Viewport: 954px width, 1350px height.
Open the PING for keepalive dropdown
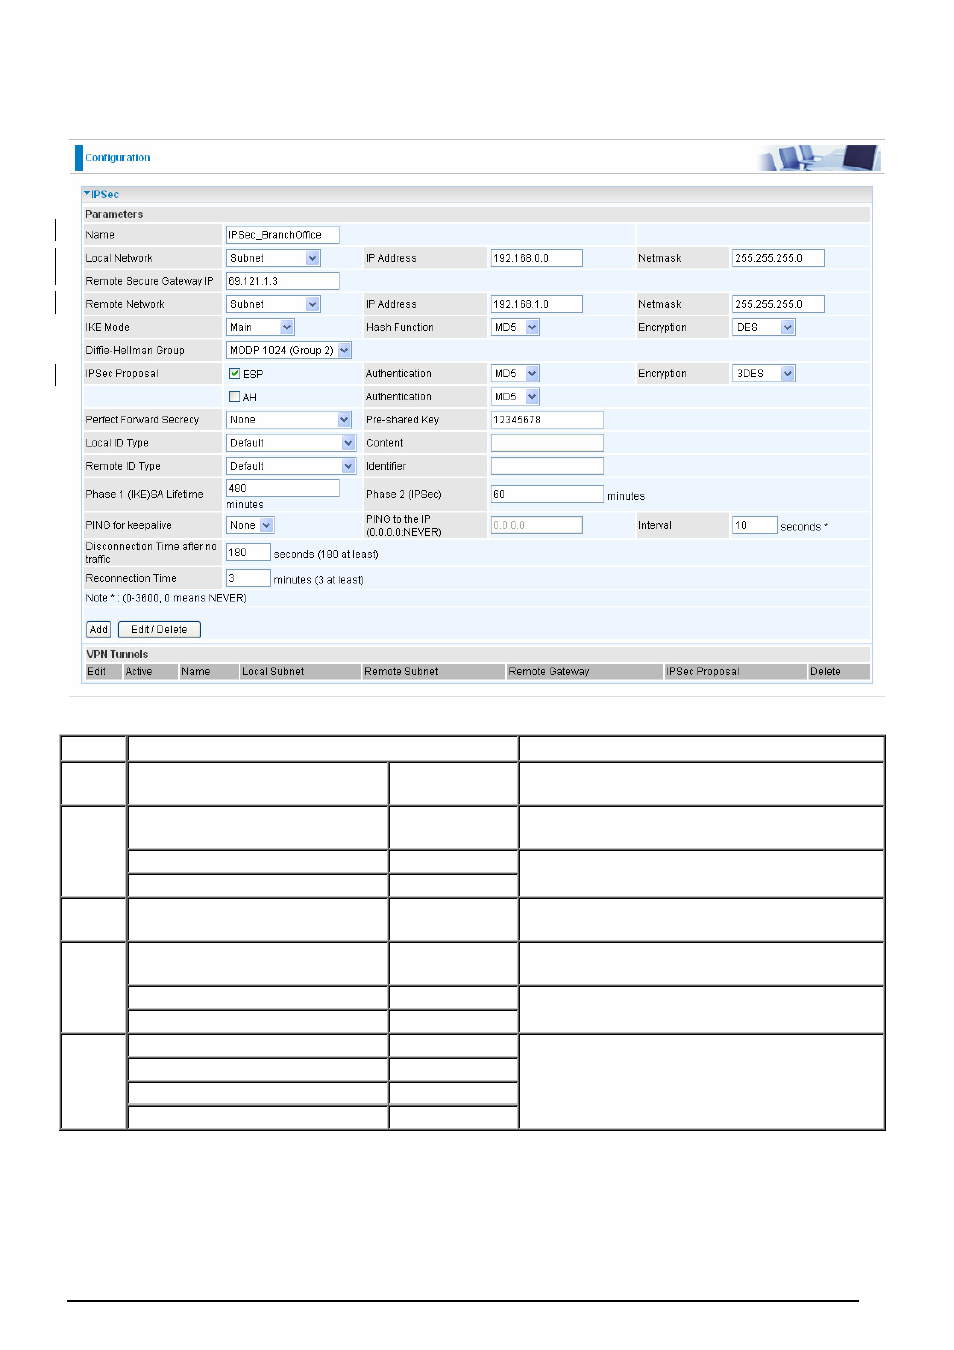tap(250, 525)
